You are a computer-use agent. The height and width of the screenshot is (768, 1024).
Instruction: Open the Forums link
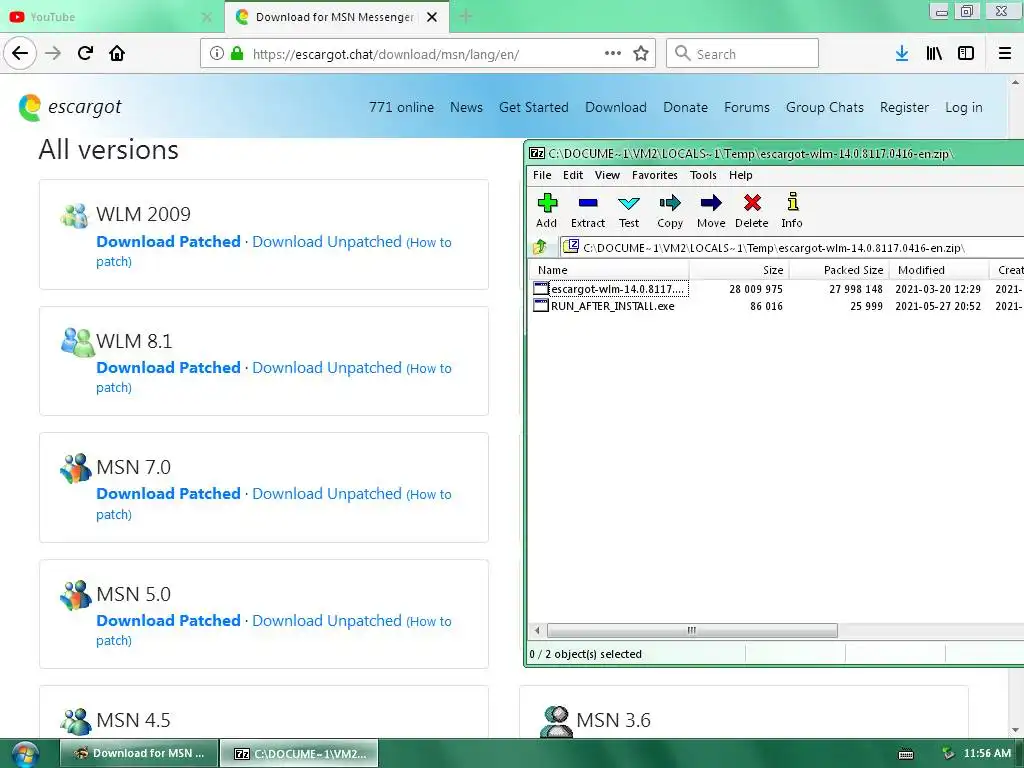[746, 107]
